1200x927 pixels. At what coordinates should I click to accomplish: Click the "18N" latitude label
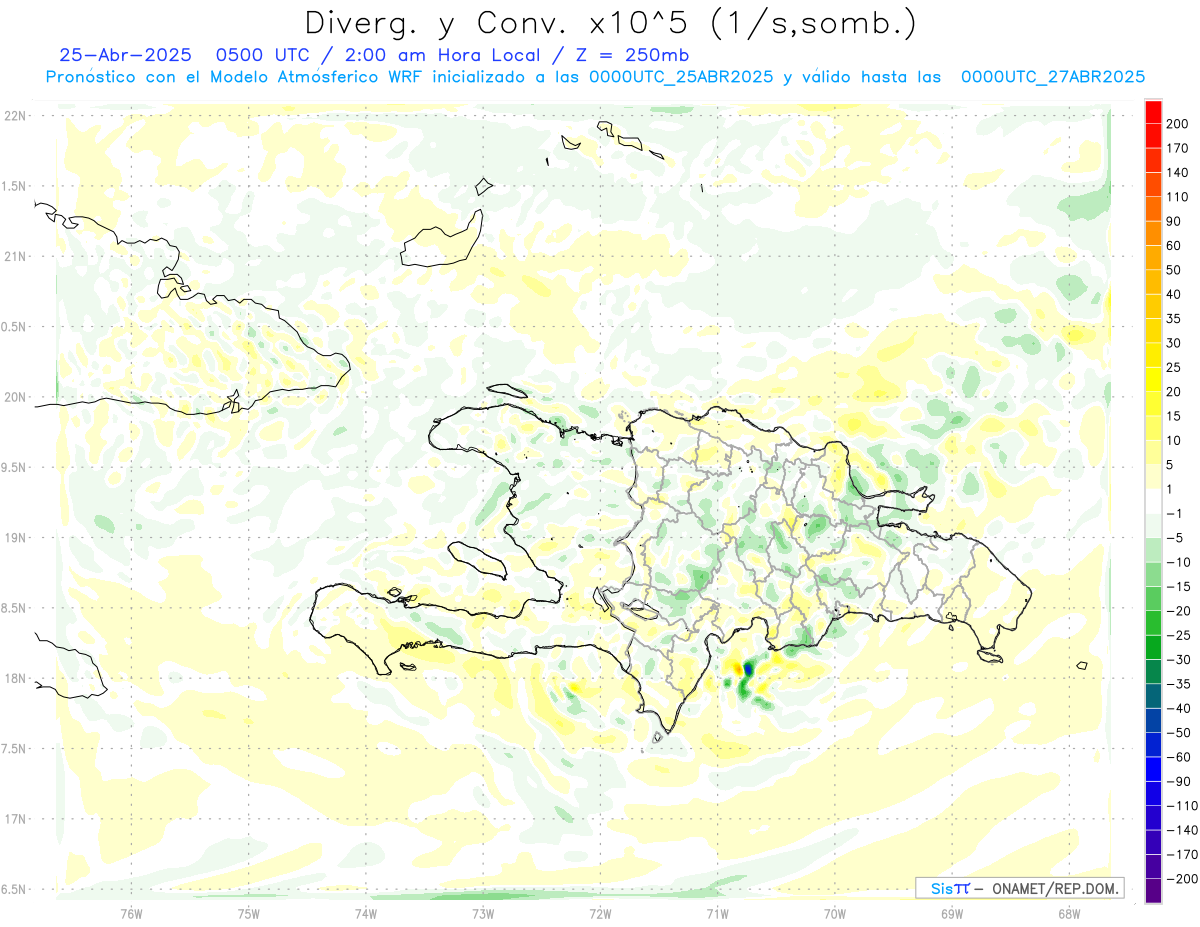point(15,679)
